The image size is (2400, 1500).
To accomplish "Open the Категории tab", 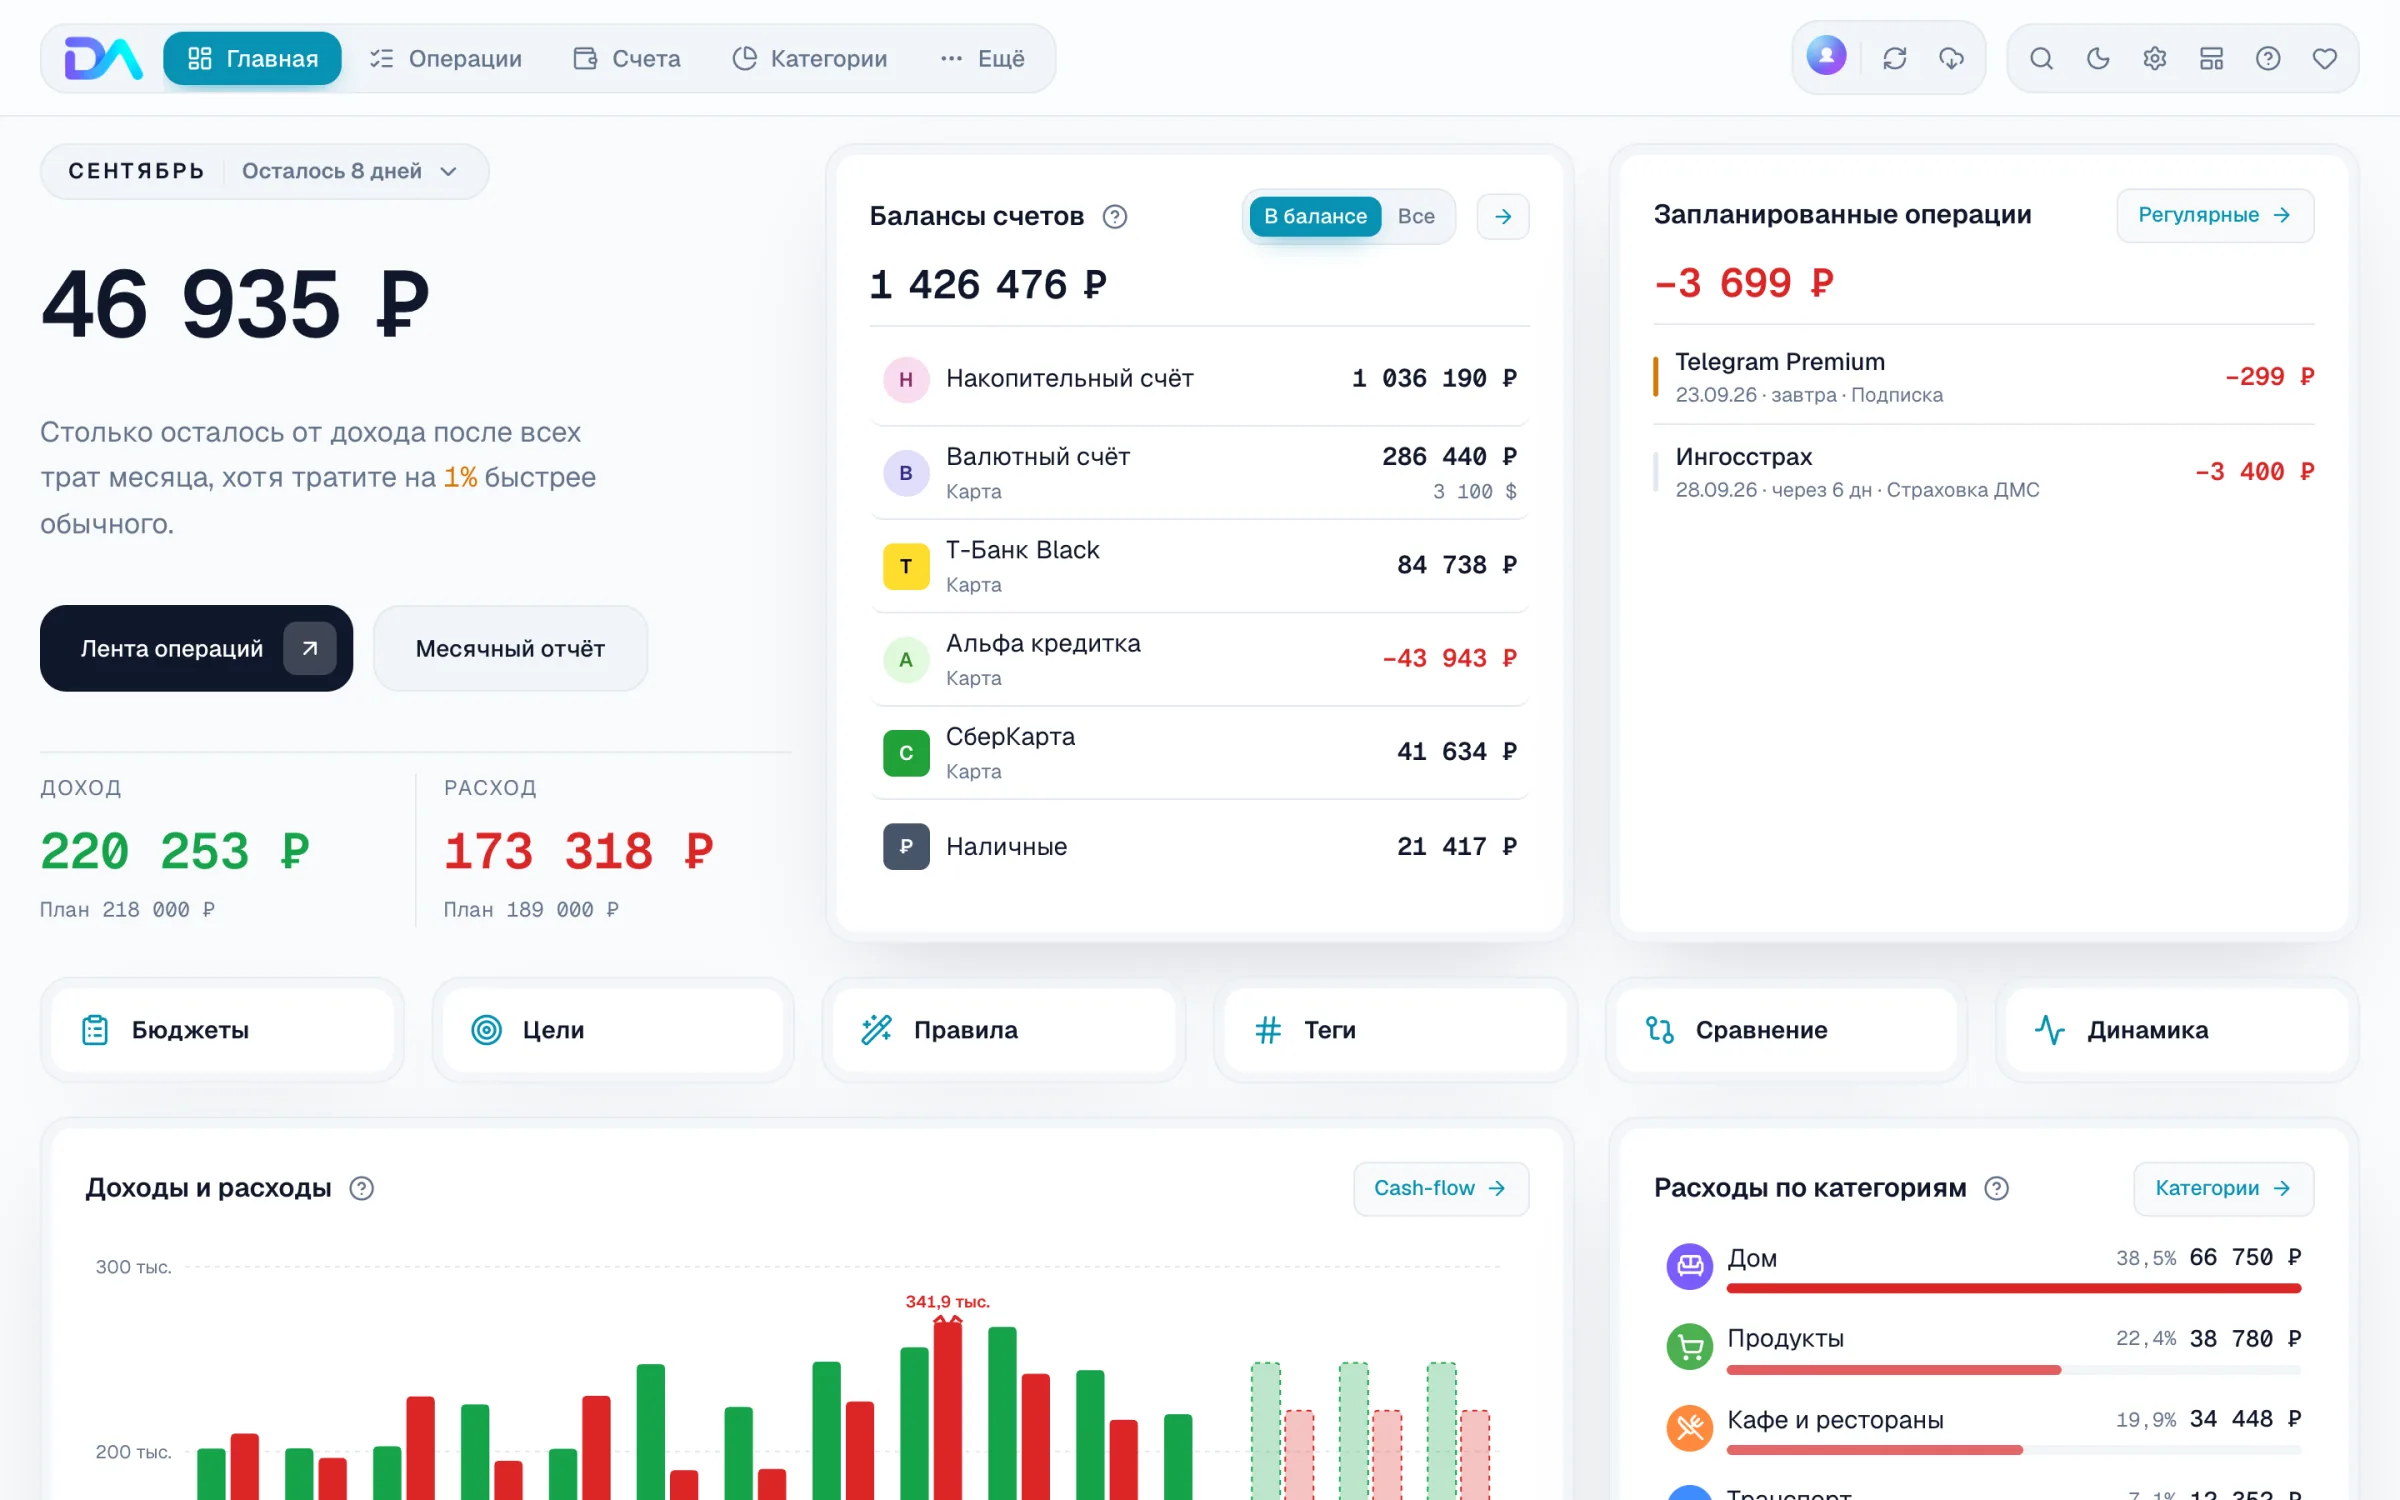I will click(810, 58).
